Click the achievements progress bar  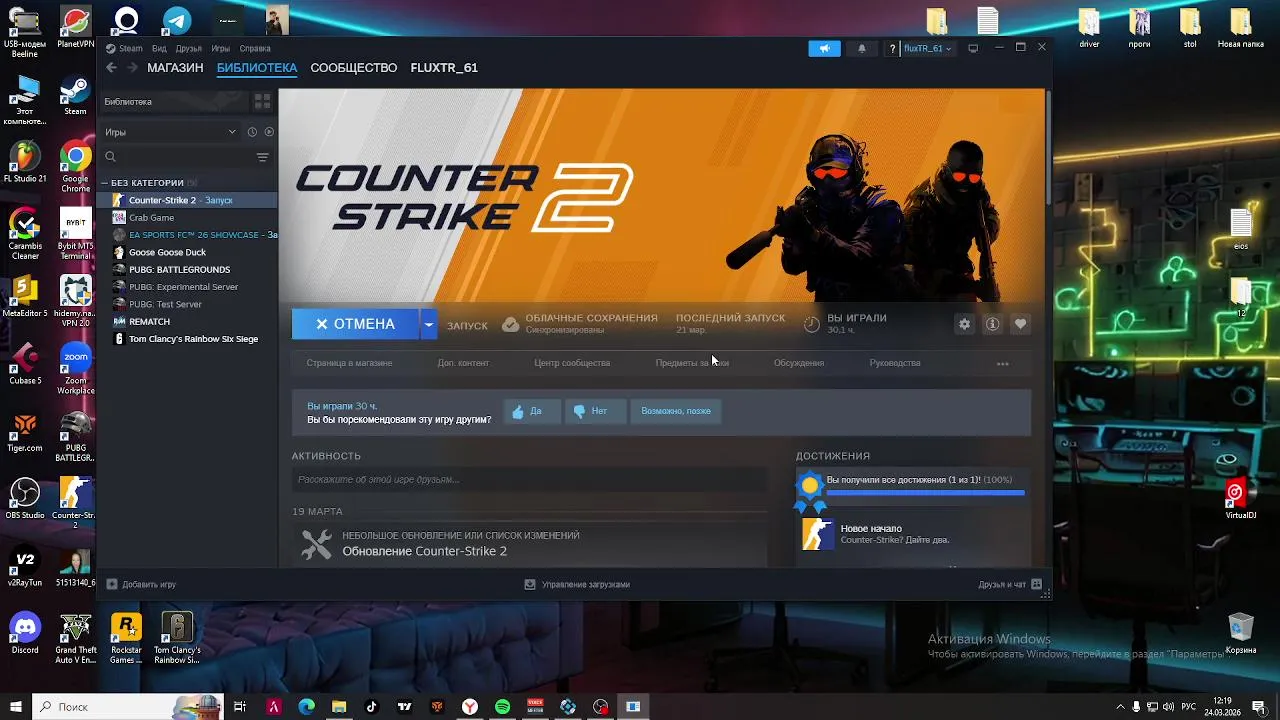[x=926, y=492]
